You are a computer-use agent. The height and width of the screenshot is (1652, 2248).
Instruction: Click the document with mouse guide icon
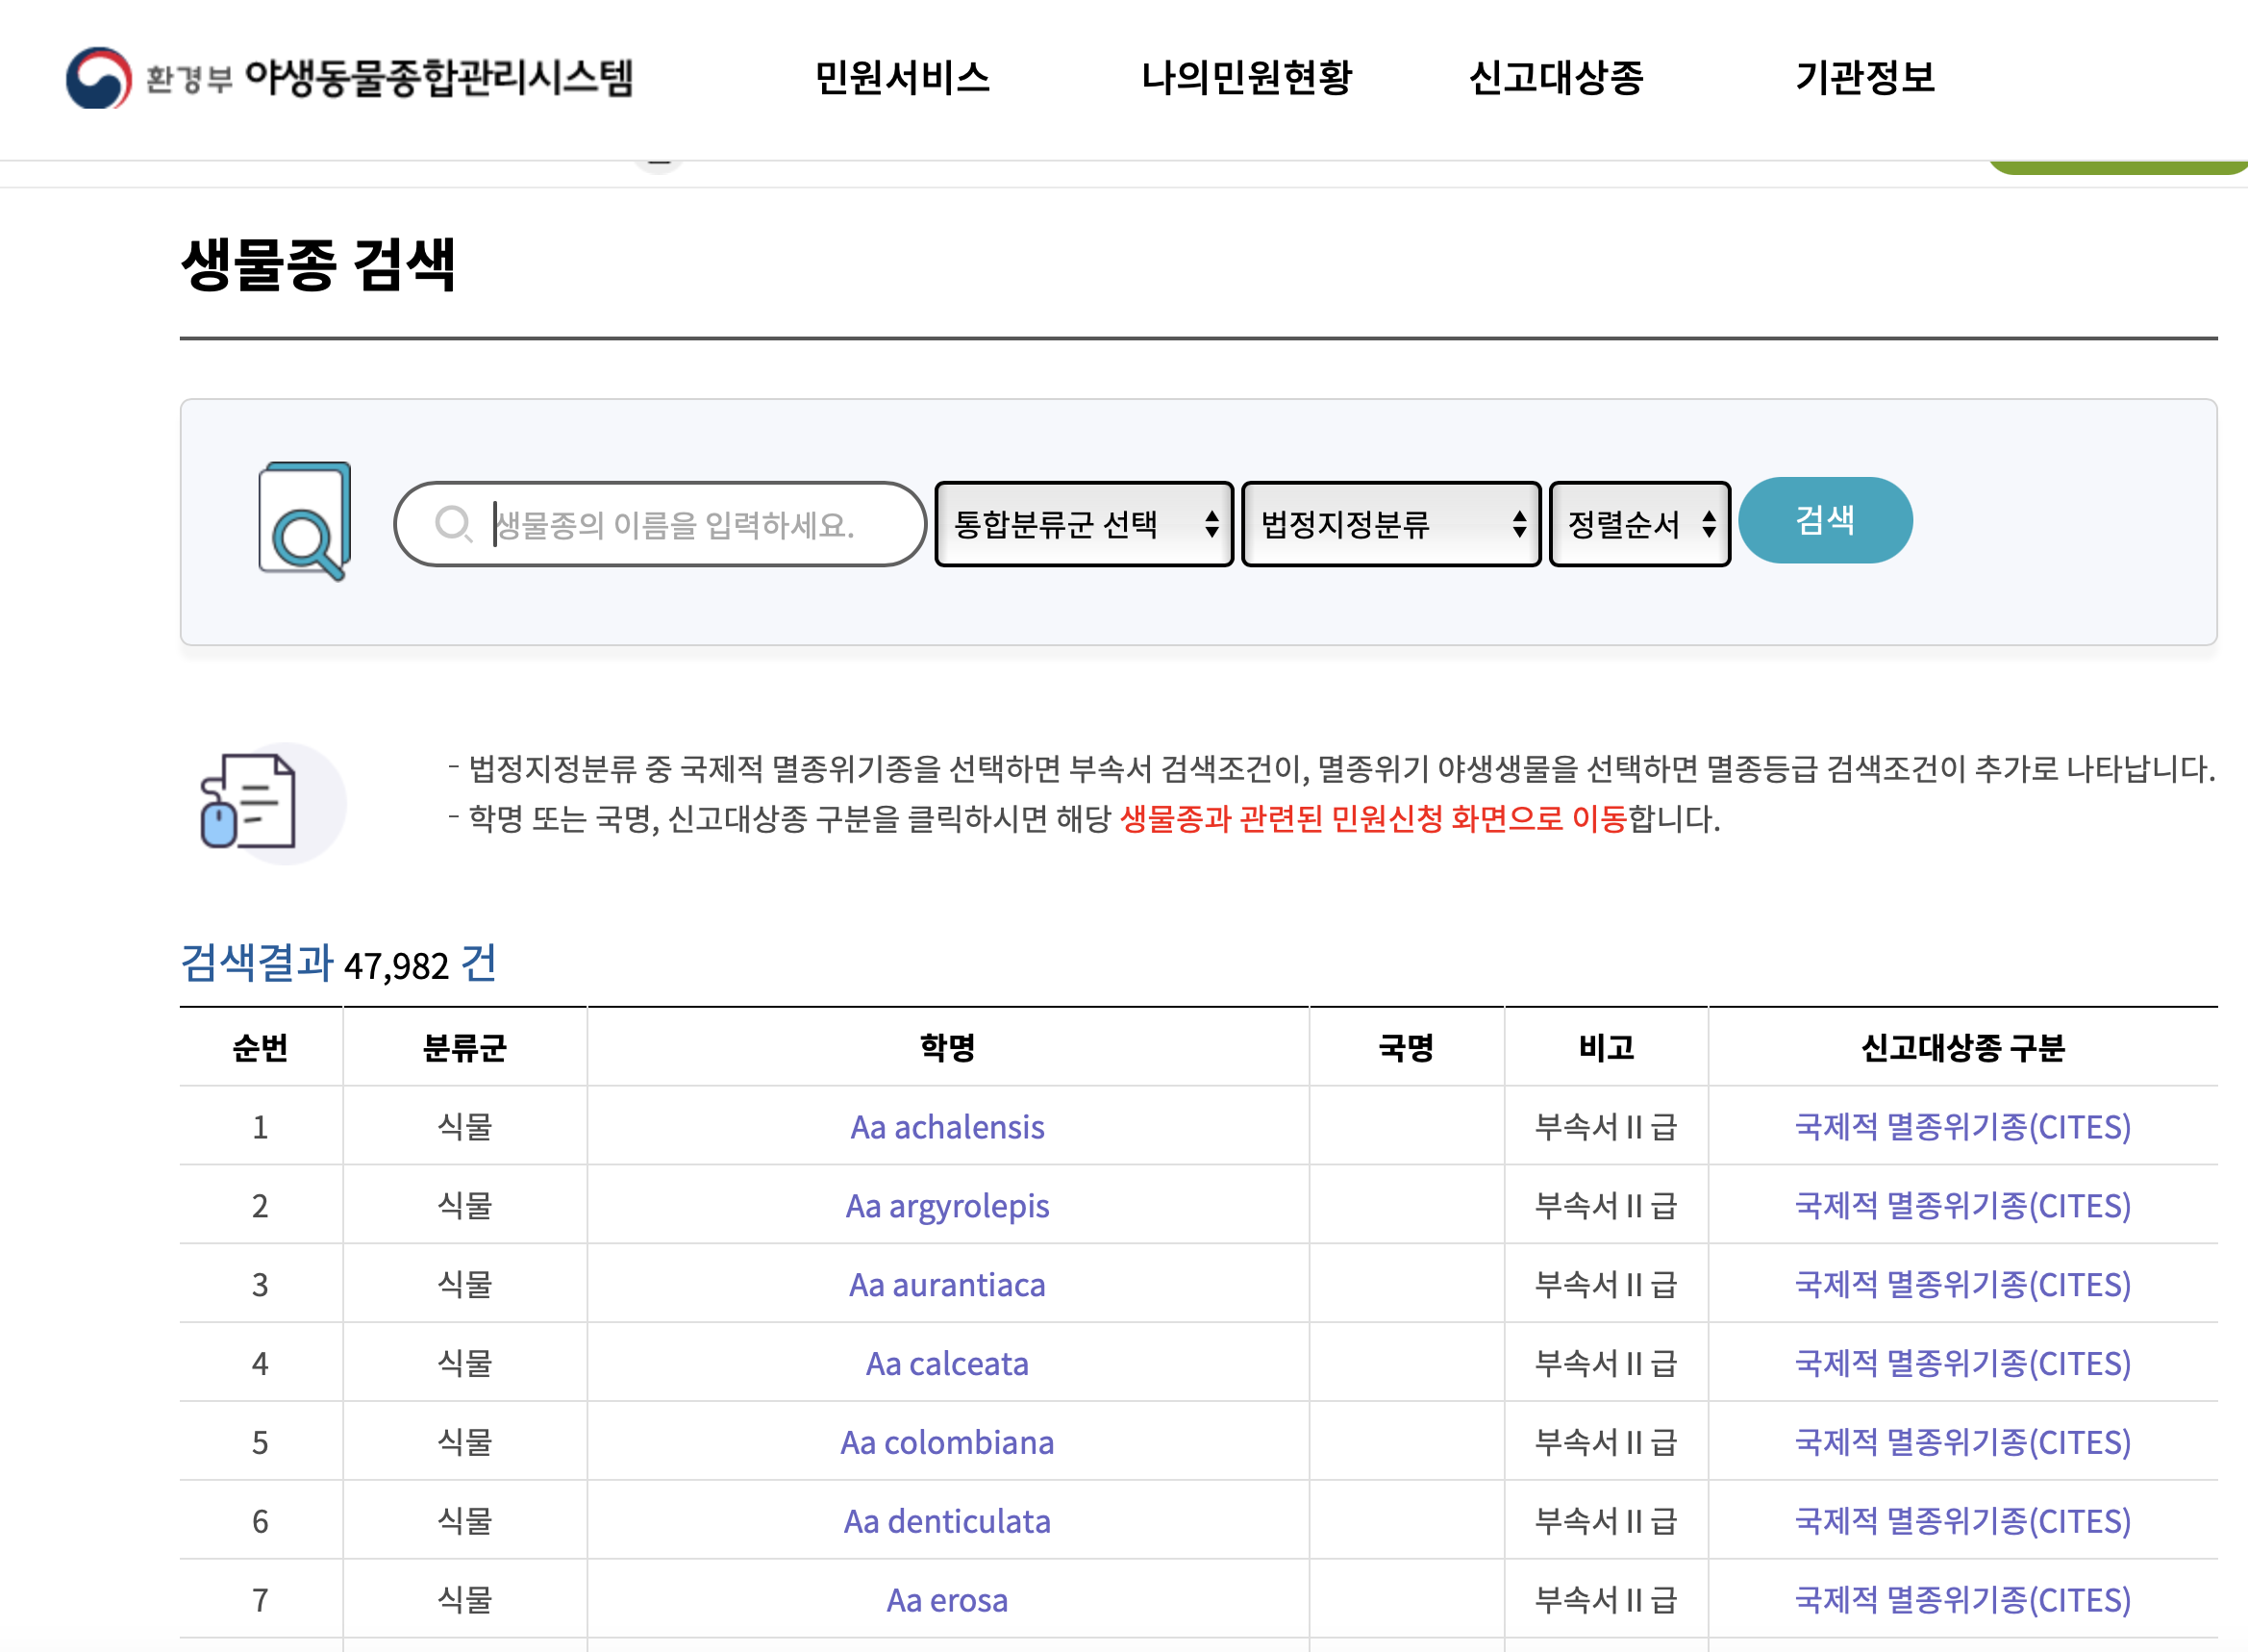click(x=250, y=802)
